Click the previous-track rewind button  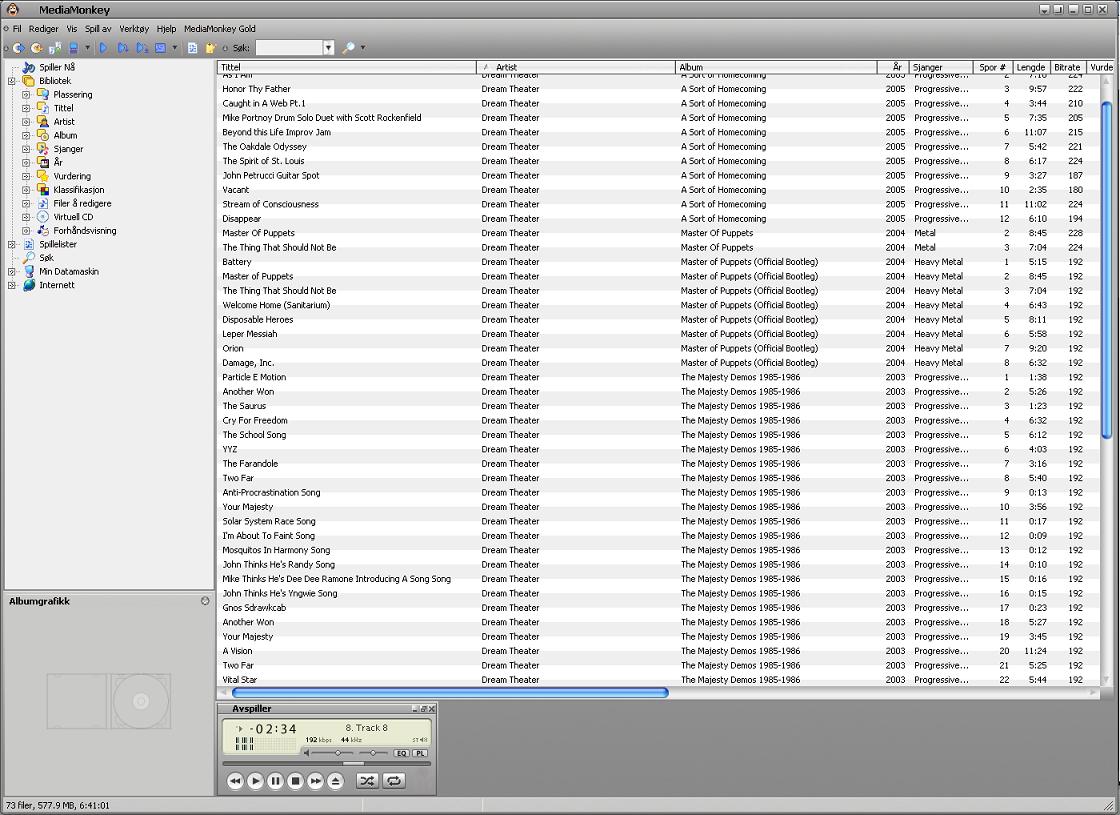pyautogui.click(x=235, y=781)
